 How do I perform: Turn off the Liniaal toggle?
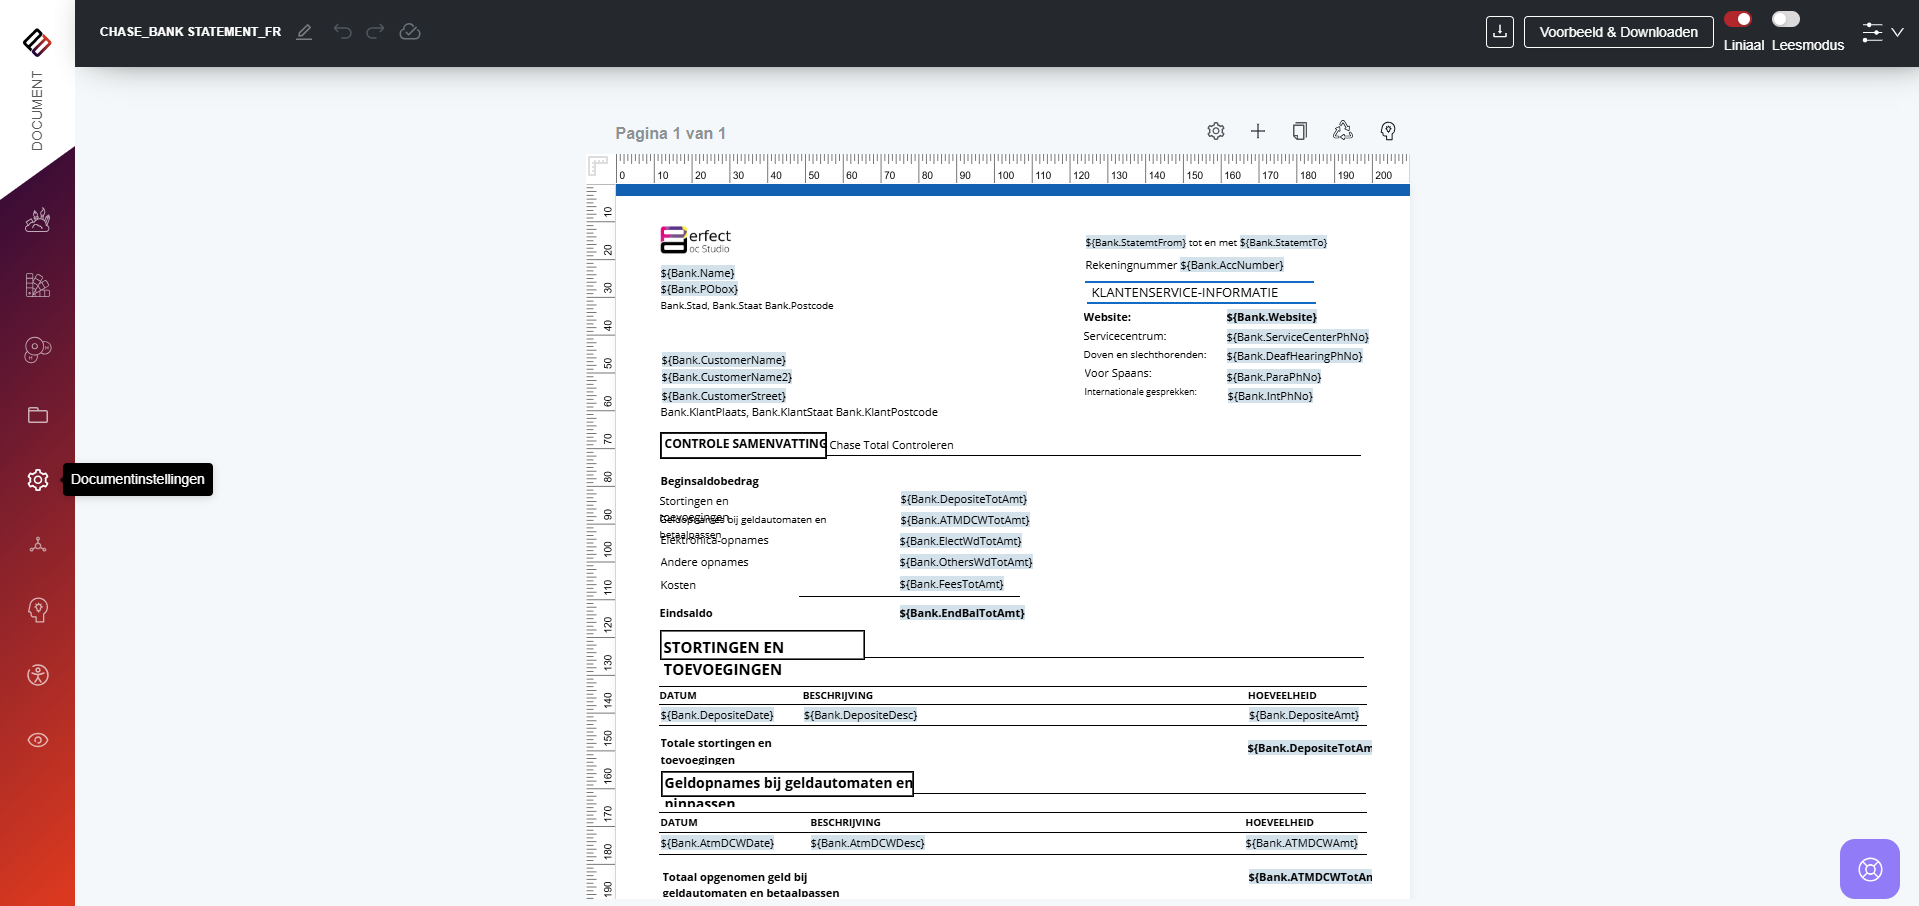click(x=1738, y=19)
